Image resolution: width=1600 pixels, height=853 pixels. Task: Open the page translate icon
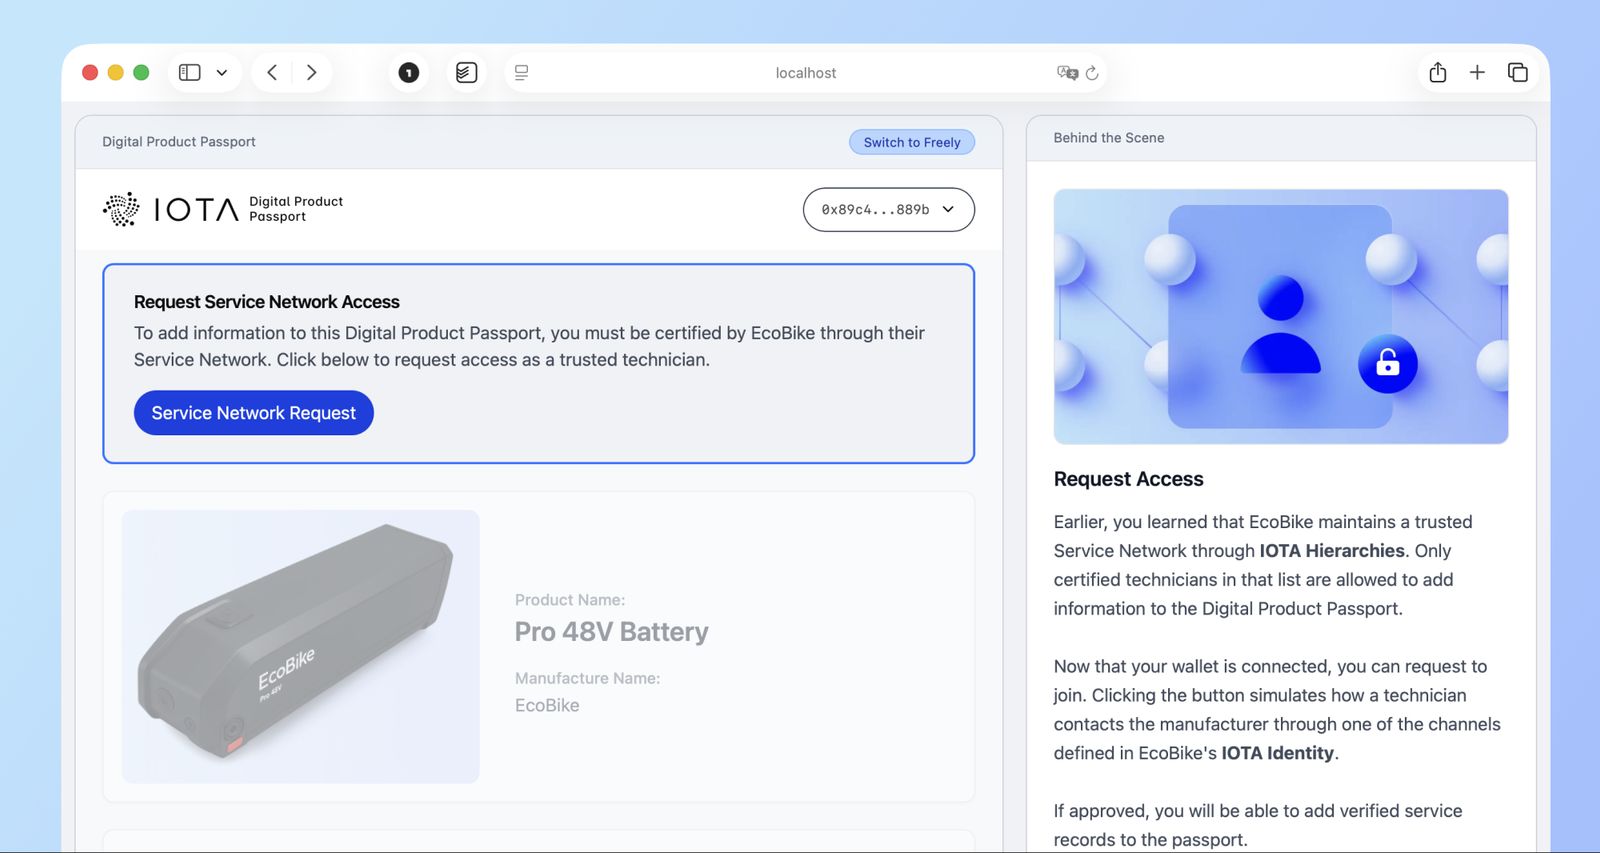[1067, 72]
